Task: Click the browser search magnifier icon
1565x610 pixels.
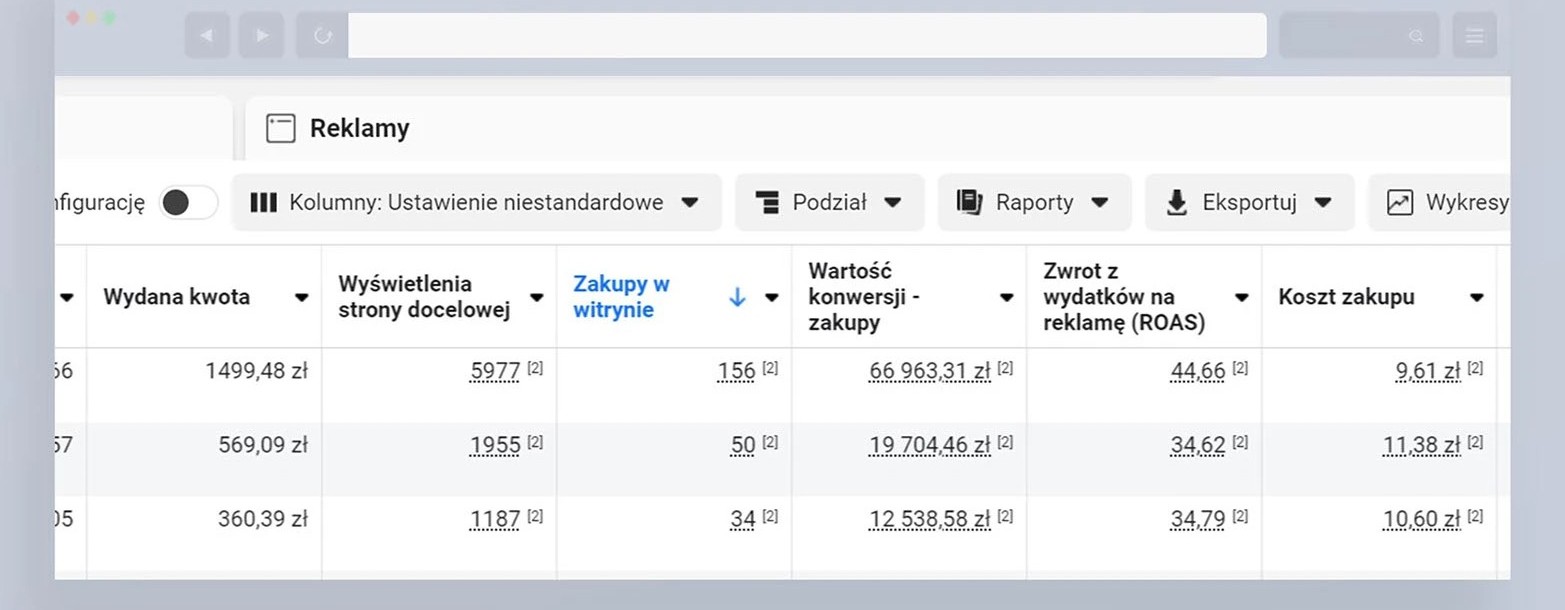Action: [1415, 36]
